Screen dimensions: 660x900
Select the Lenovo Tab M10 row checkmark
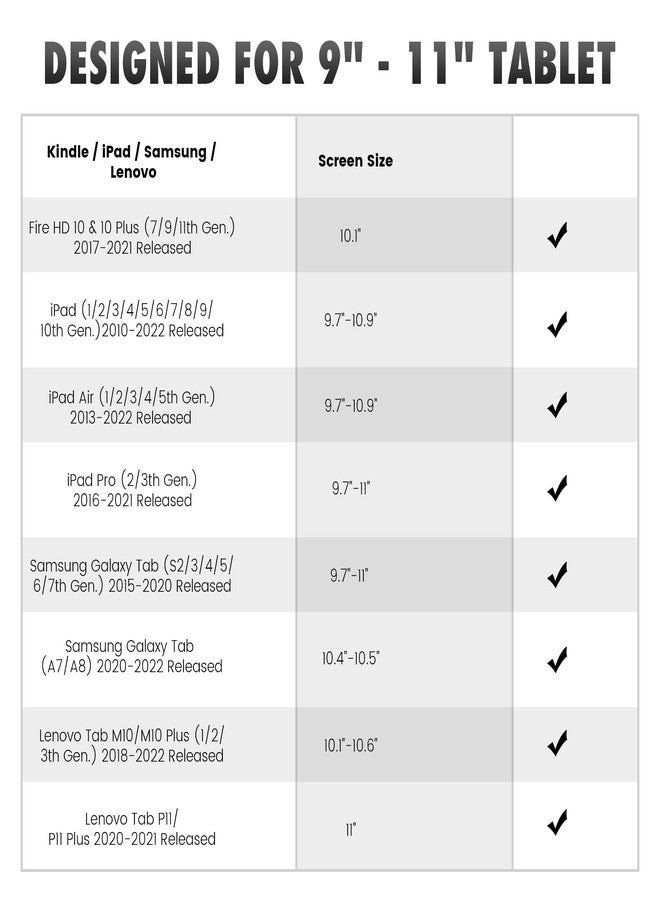tap(557, 743)
